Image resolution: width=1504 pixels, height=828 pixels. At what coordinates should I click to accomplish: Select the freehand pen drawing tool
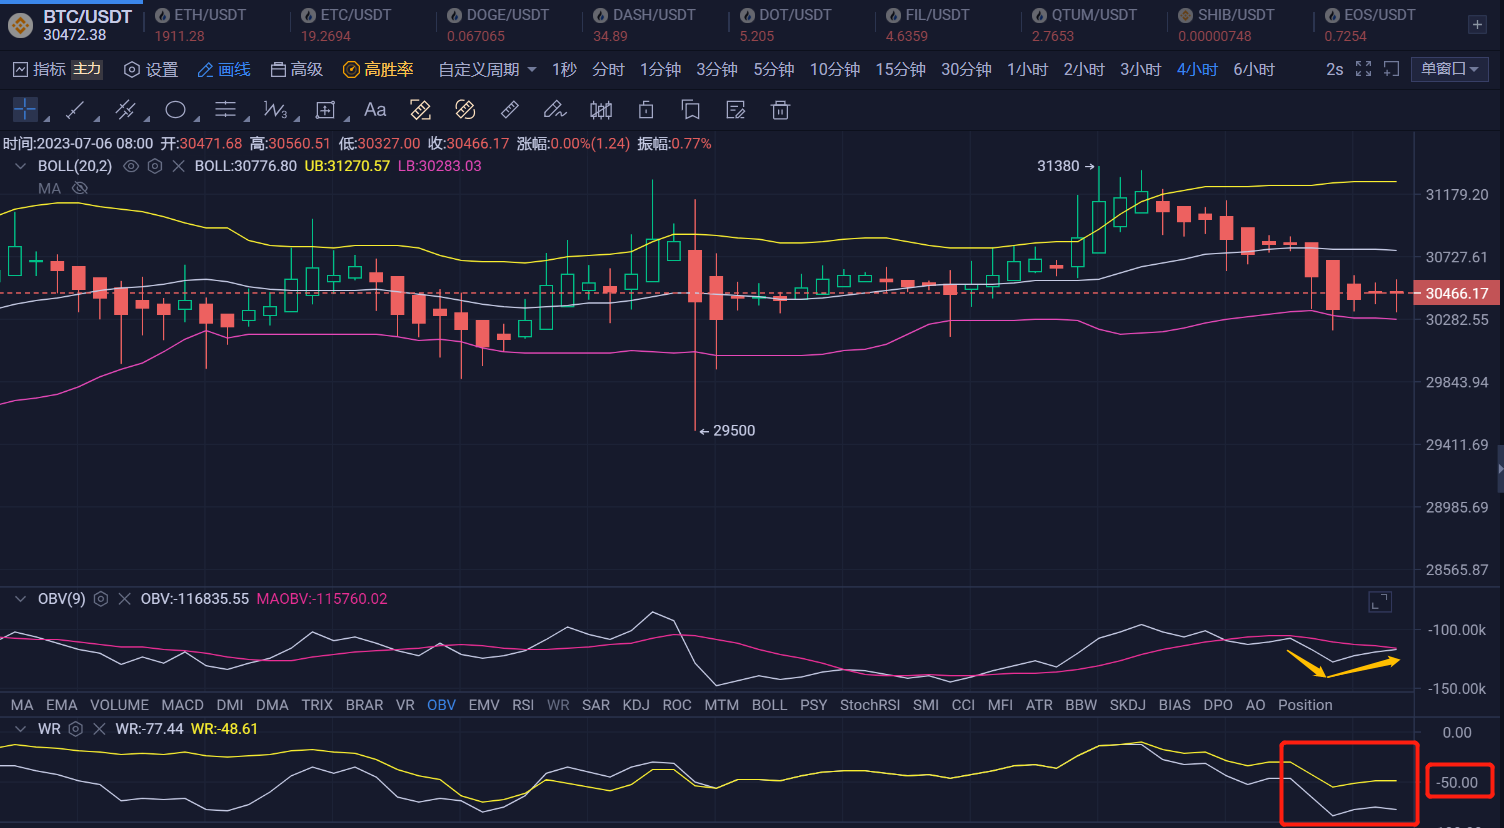[554, 110]
